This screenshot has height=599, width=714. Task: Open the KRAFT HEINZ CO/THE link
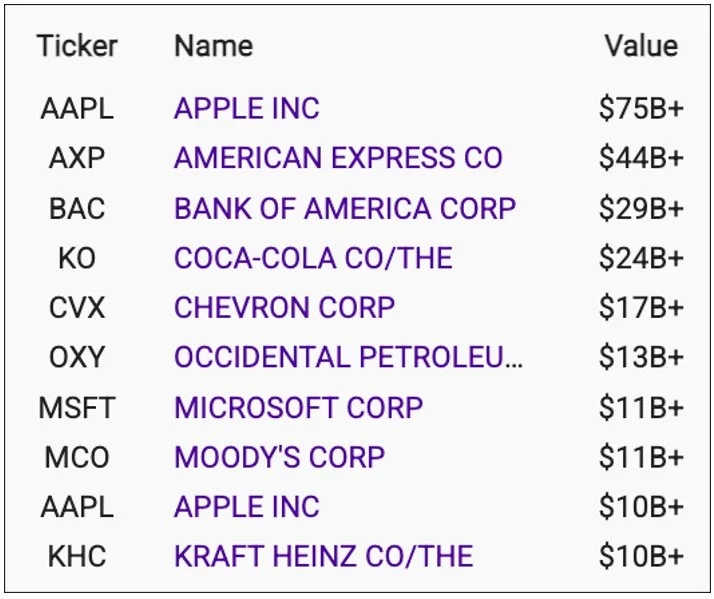324,556
